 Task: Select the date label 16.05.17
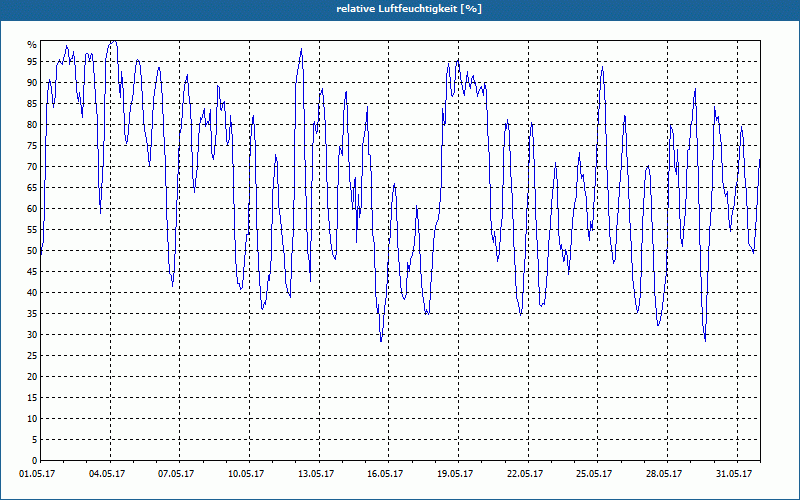385,473
